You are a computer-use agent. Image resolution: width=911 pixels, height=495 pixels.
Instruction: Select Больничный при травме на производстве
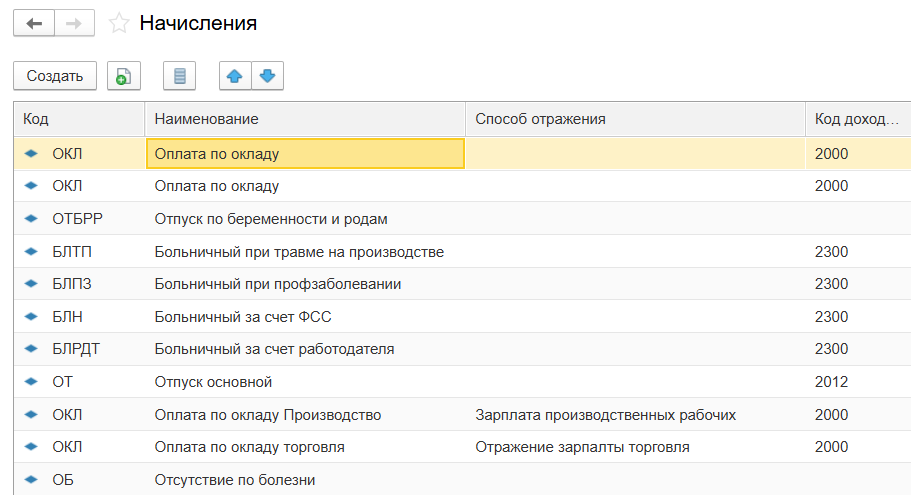[x=462, y=252]
